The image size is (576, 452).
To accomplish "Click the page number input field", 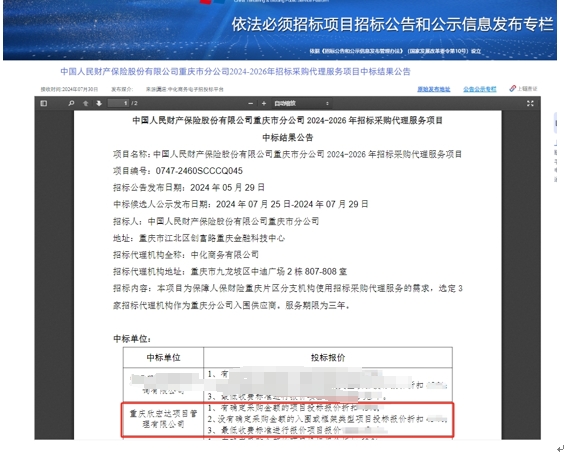I will pyautogui.click(x=119, y=103).
